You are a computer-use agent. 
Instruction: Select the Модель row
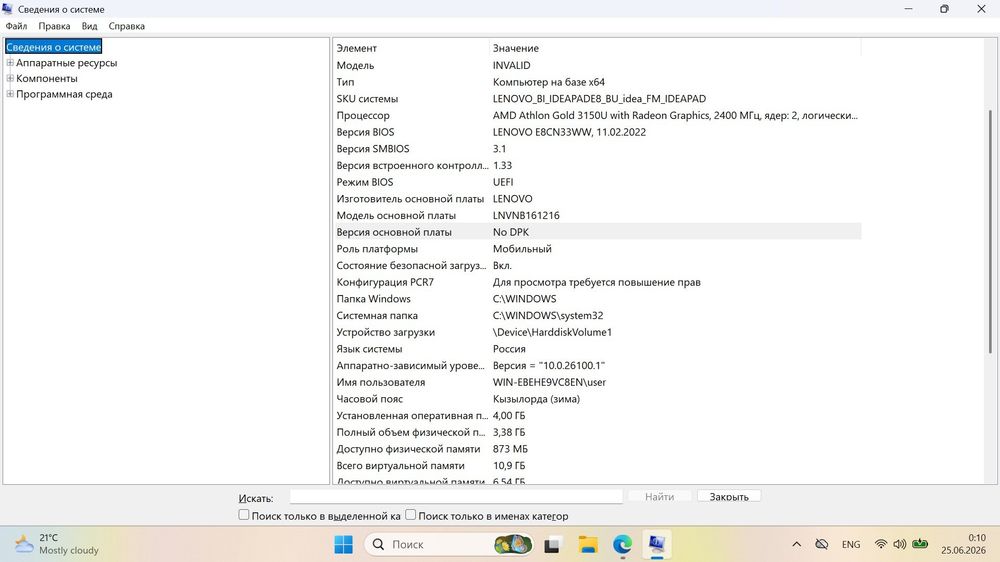coord(598,65)
